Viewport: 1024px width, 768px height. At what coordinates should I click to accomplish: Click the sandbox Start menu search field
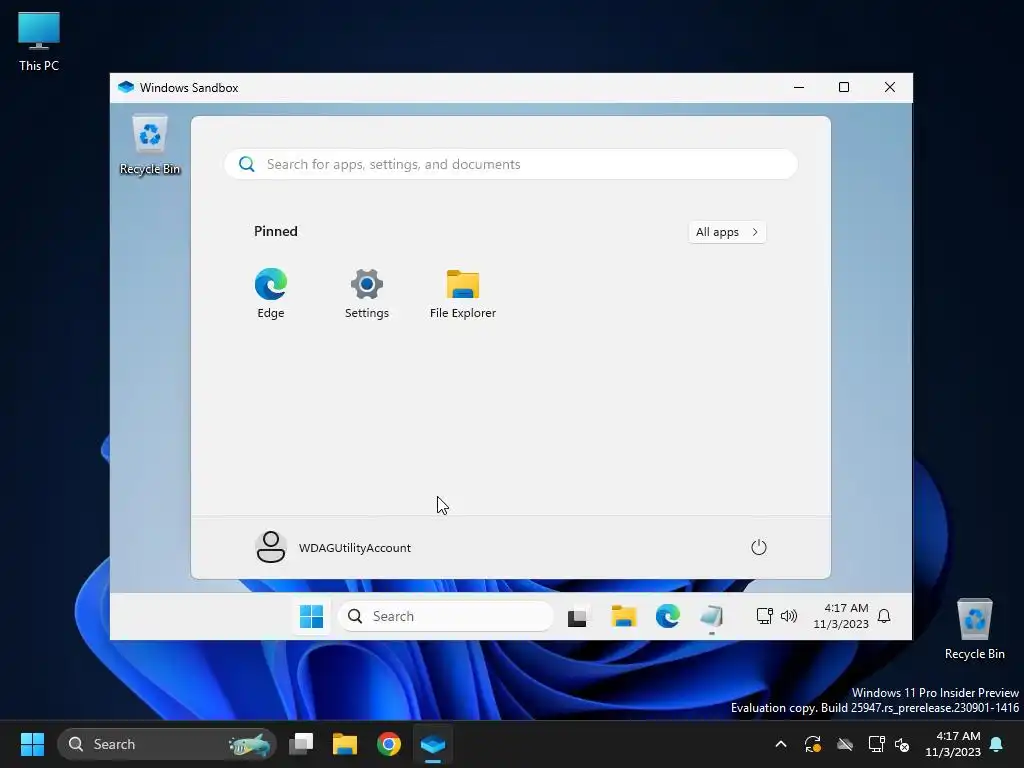point(511,164)
